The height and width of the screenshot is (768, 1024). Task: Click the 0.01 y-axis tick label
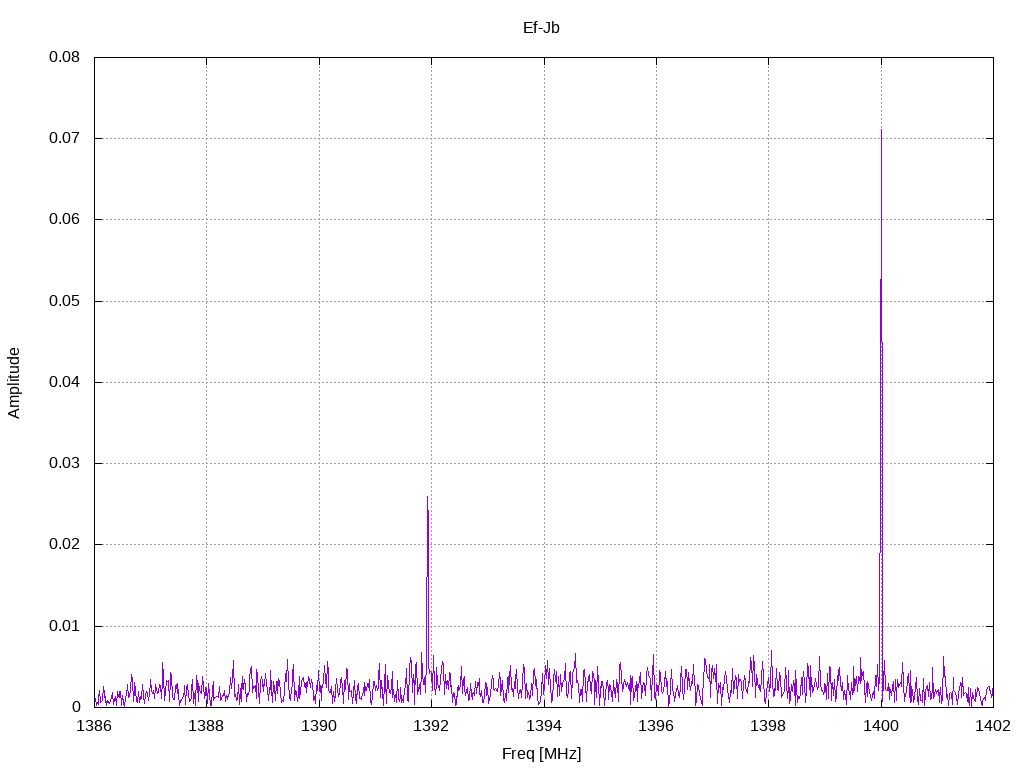click(x=64, y=626)
